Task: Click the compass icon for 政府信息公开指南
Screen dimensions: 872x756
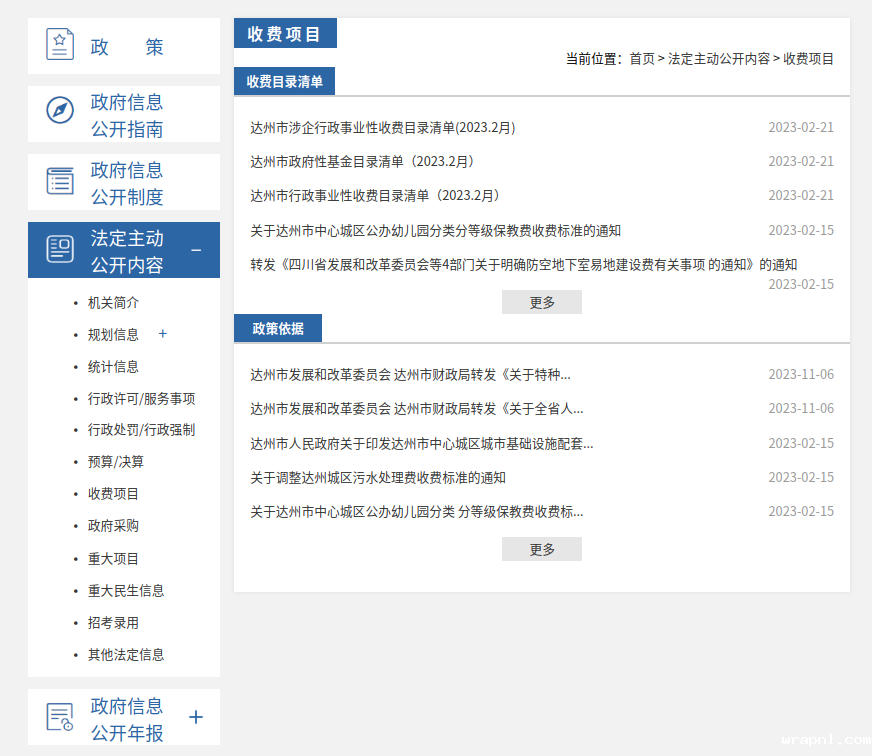Action: click(x=60, y=110)
